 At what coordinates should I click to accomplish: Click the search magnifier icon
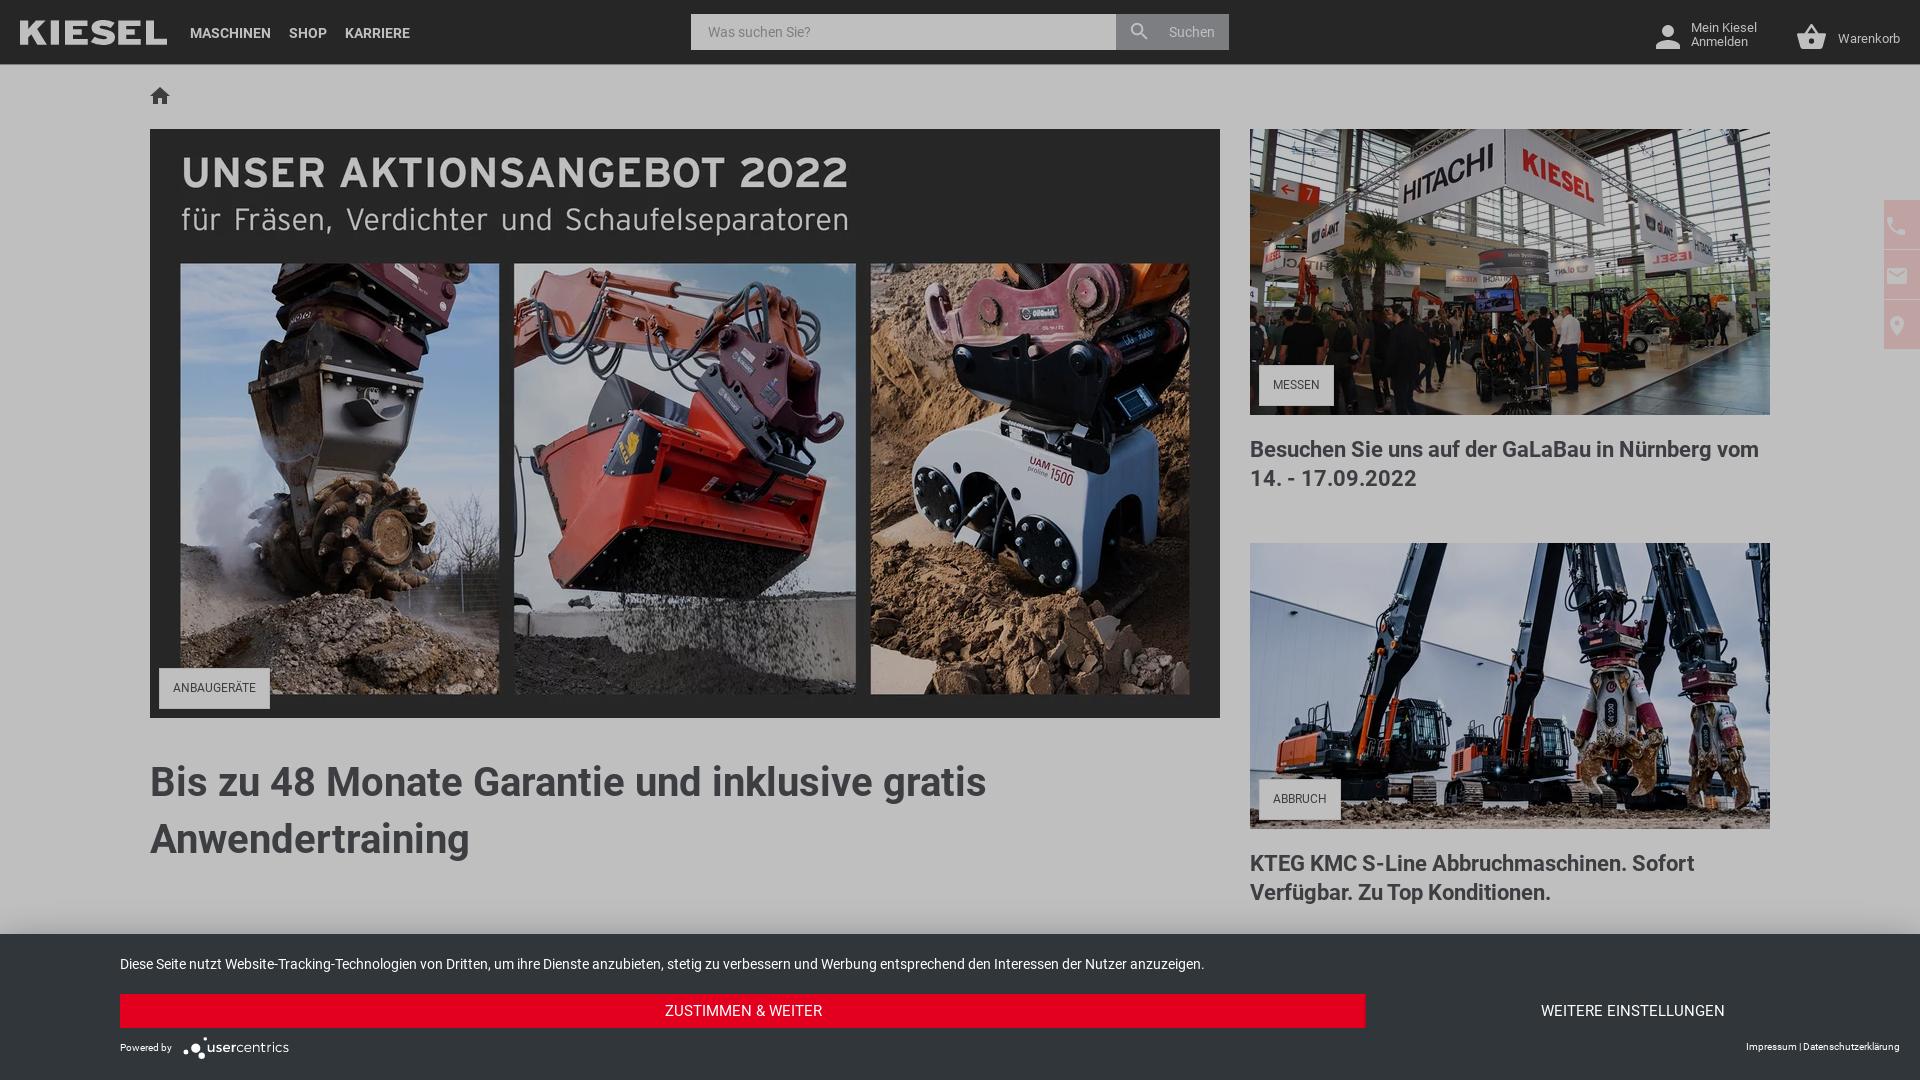click(1138, 32)
